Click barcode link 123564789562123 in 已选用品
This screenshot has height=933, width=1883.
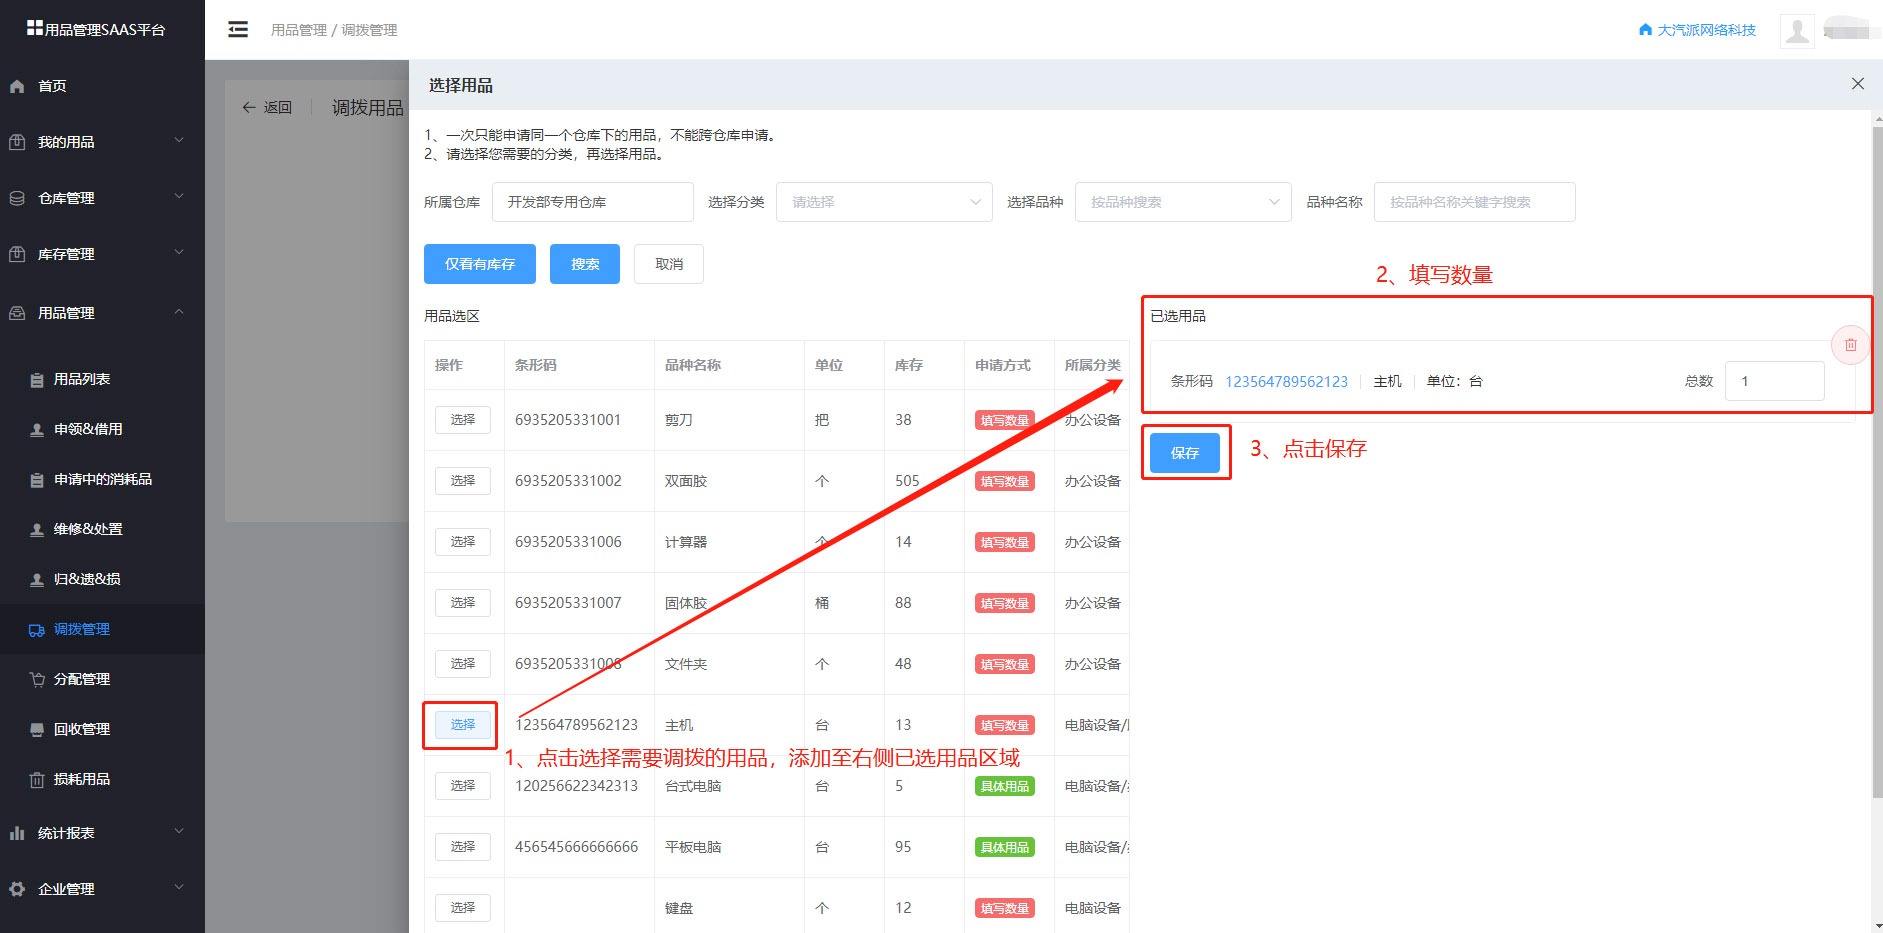point(1287,382)
